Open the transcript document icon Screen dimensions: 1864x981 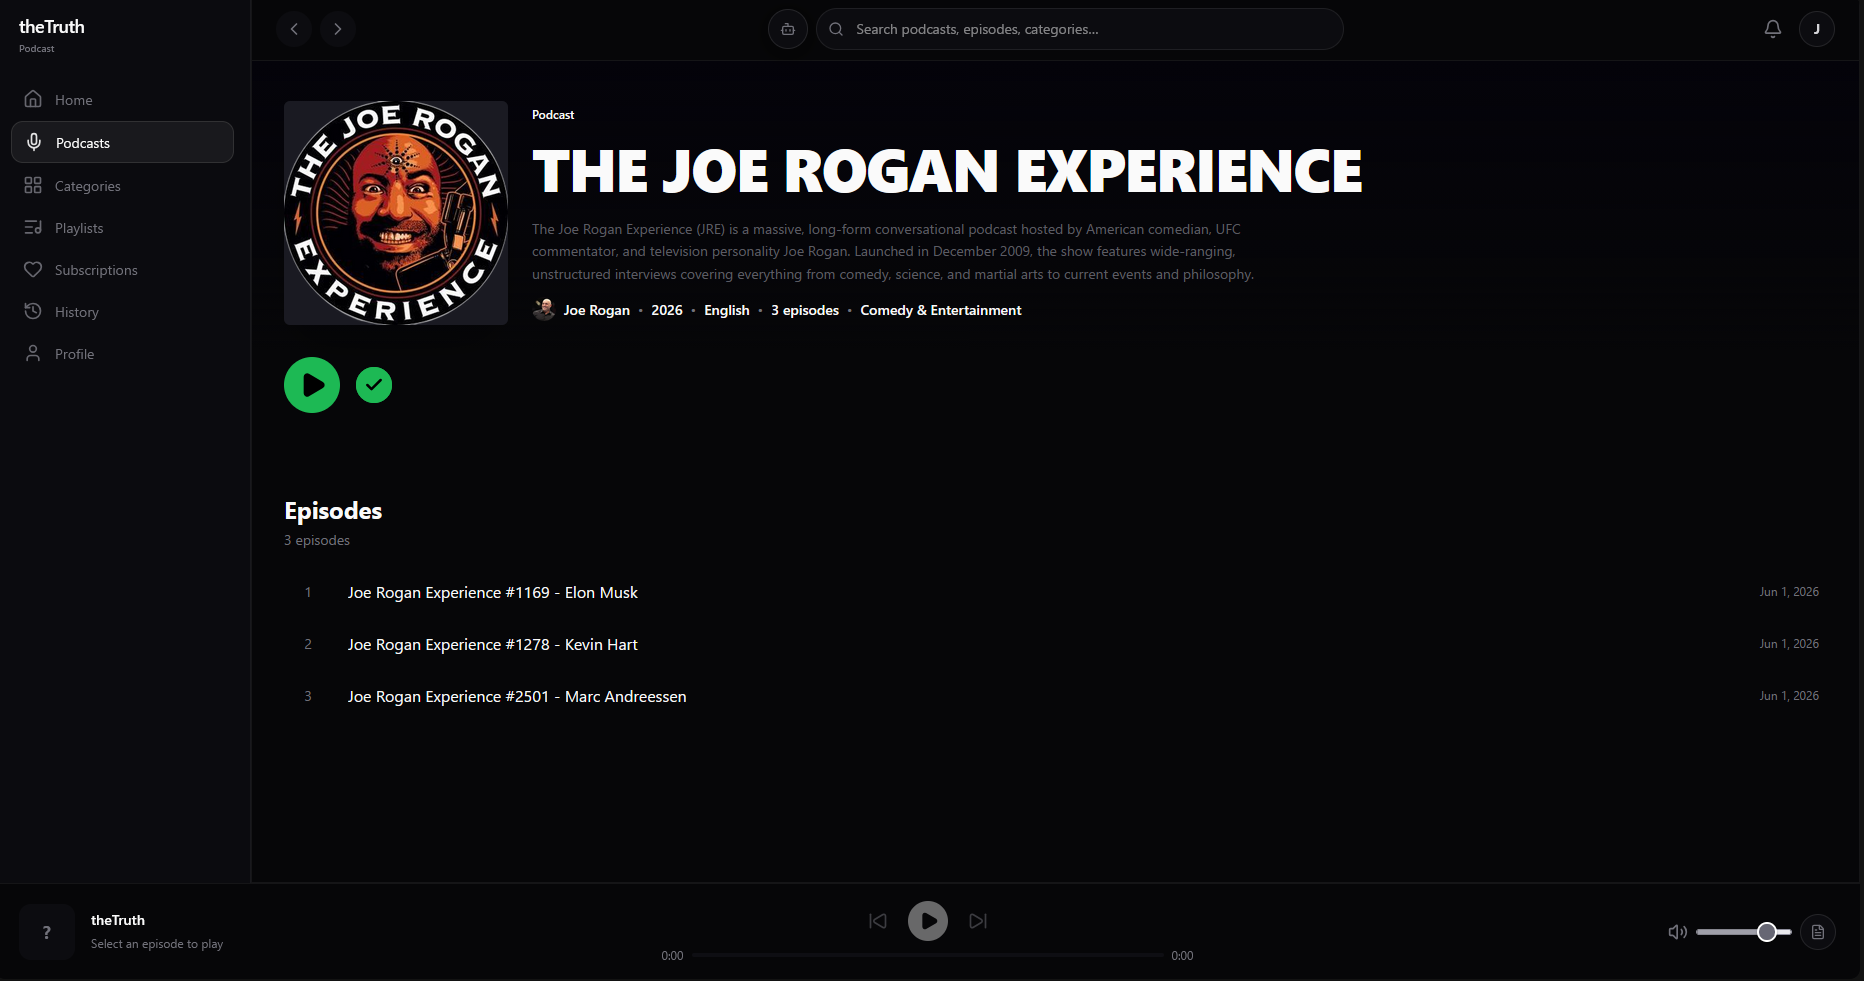point(1818,932)
